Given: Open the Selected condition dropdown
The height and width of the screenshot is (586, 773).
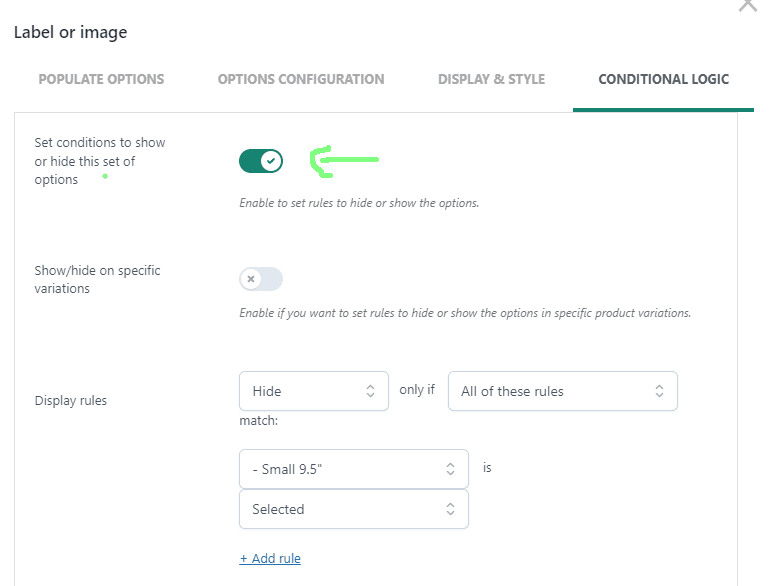Looking at the screenshot, I should [353, 509].
